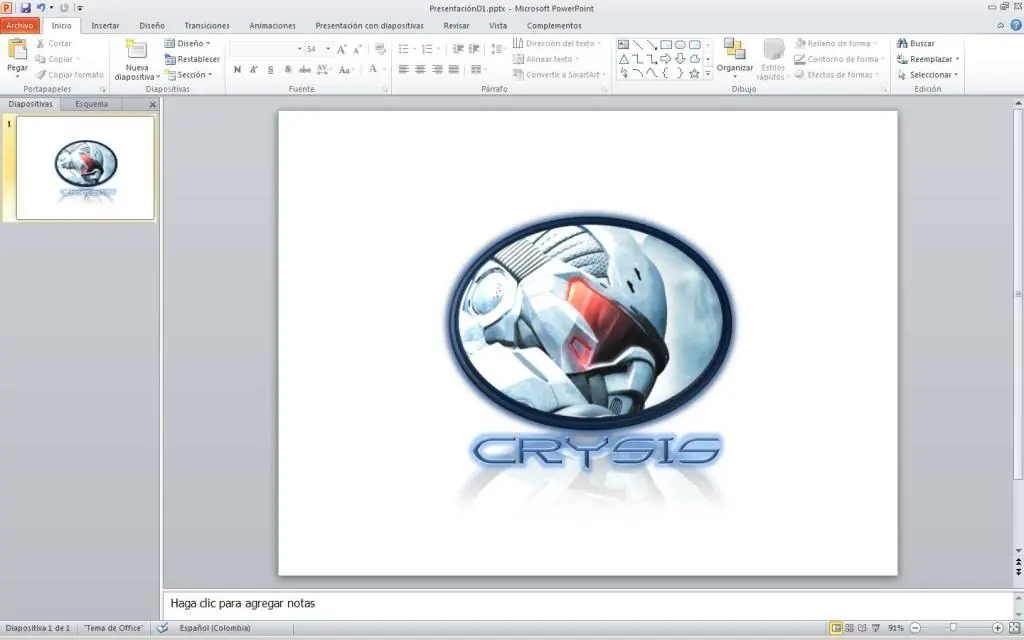The image size is (1024, 640).
Task: Click the Pegar paste icon
Action: click(18, 49)
